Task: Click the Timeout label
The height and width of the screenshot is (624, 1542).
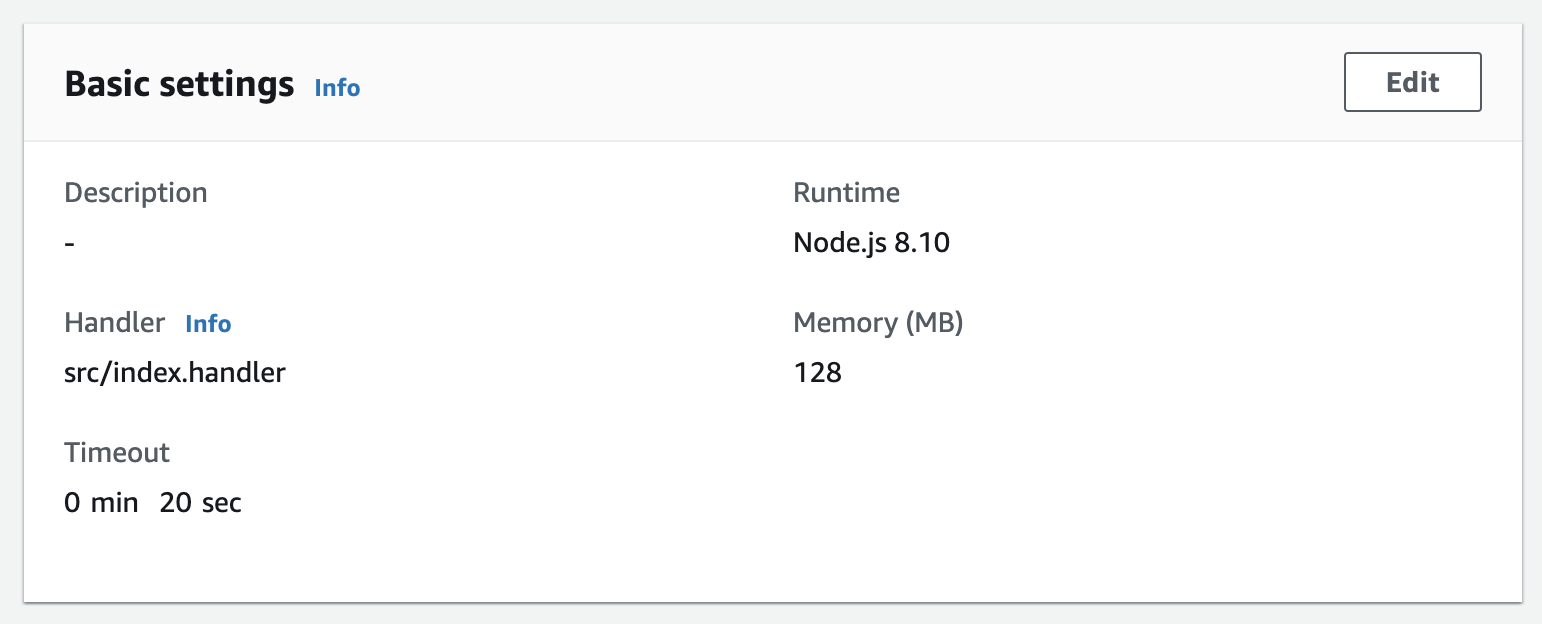Action: tap(117, 452)
